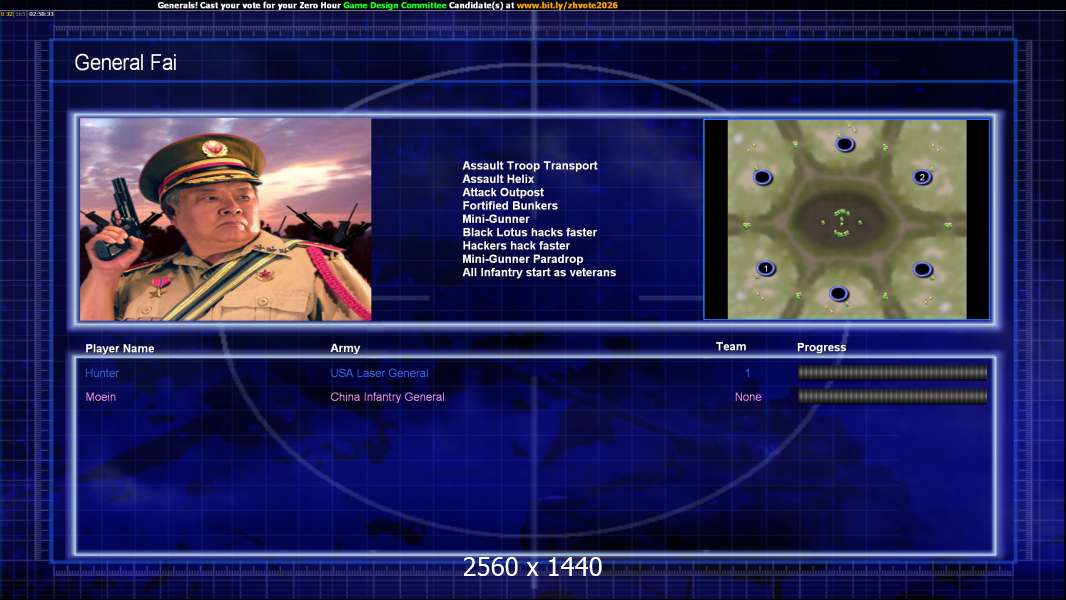Click the Assault Troop Transport ability text
This screenshot has width=1066, height=600.
tap(529, 166)
